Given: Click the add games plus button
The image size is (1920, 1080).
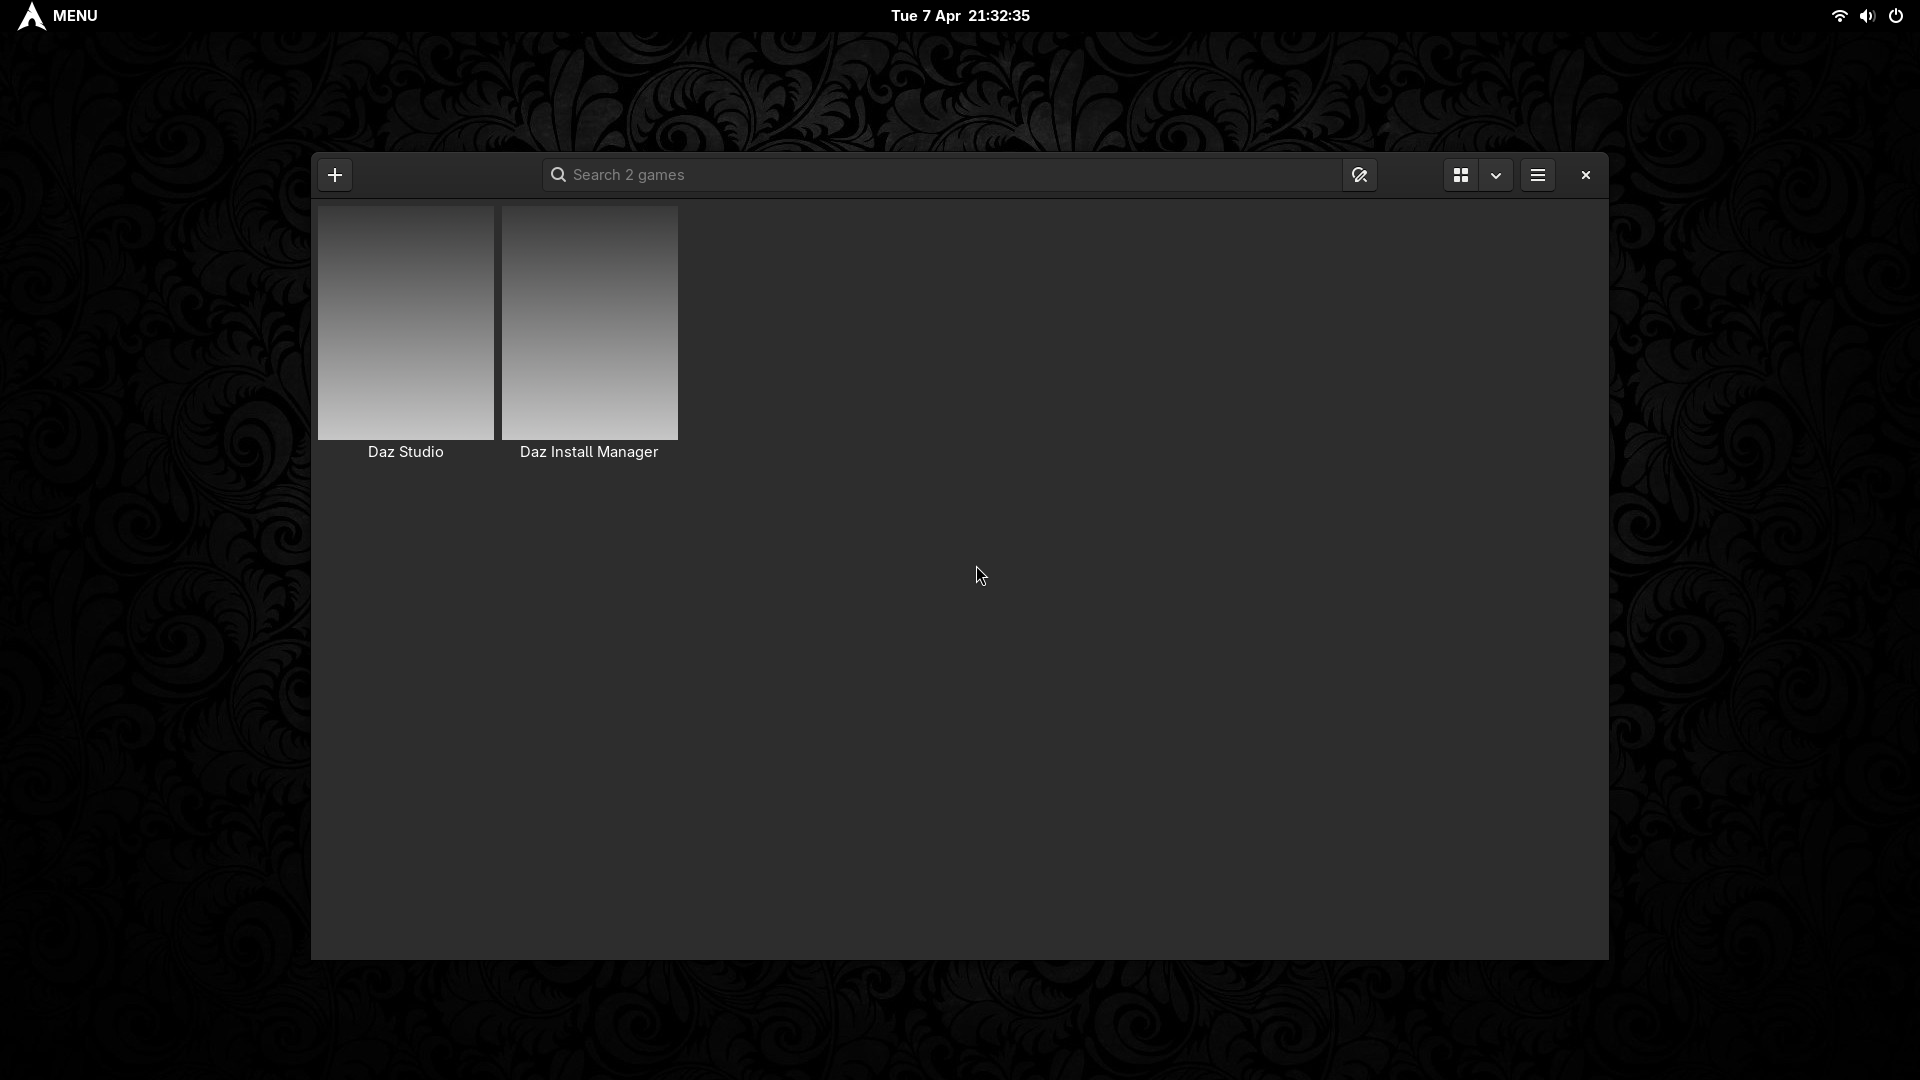Looking at the screenshot, I should coord(335,175).
